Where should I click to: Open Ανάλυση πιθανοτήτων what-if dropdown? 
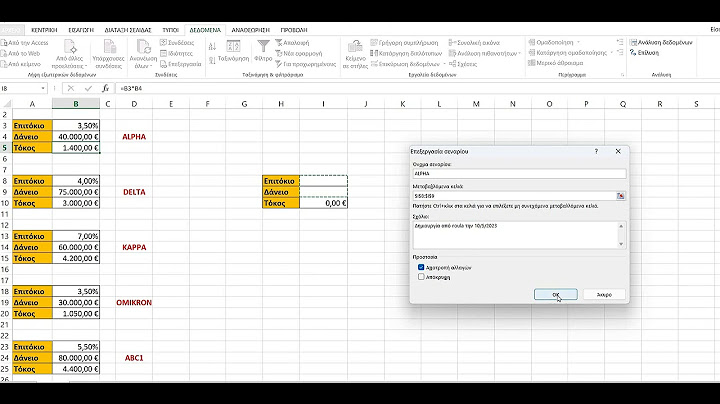click(x=519, y=54)
